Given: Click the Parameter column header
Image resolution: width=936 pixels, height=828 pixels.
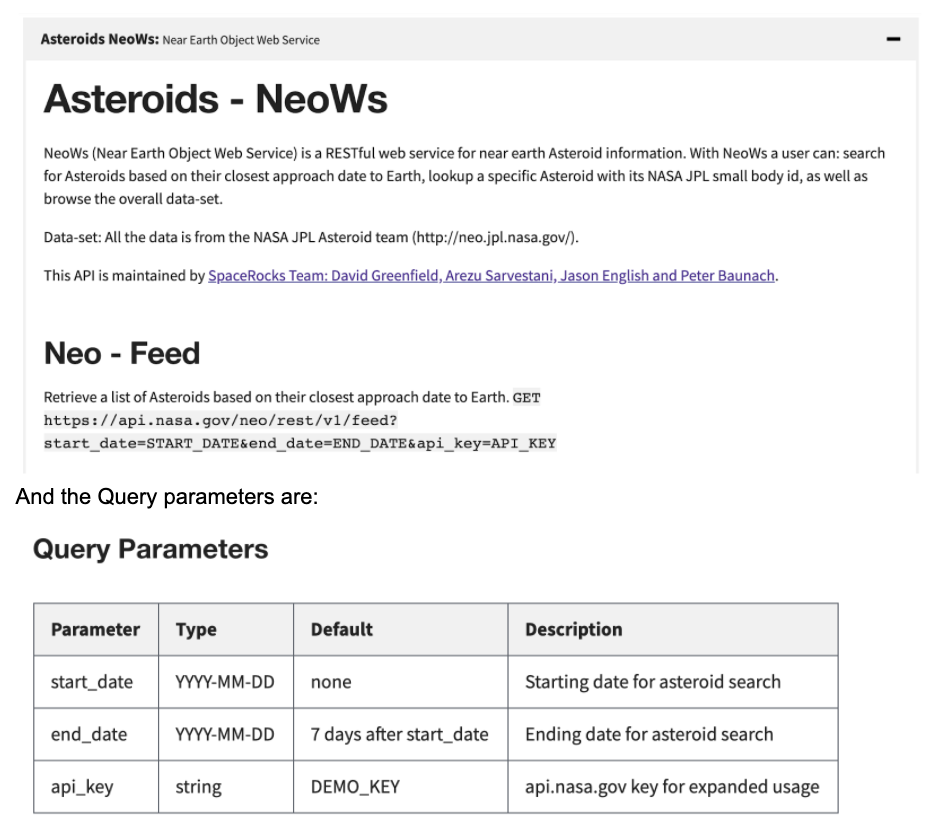Looking at the screenshot, I should click(95, 629).
